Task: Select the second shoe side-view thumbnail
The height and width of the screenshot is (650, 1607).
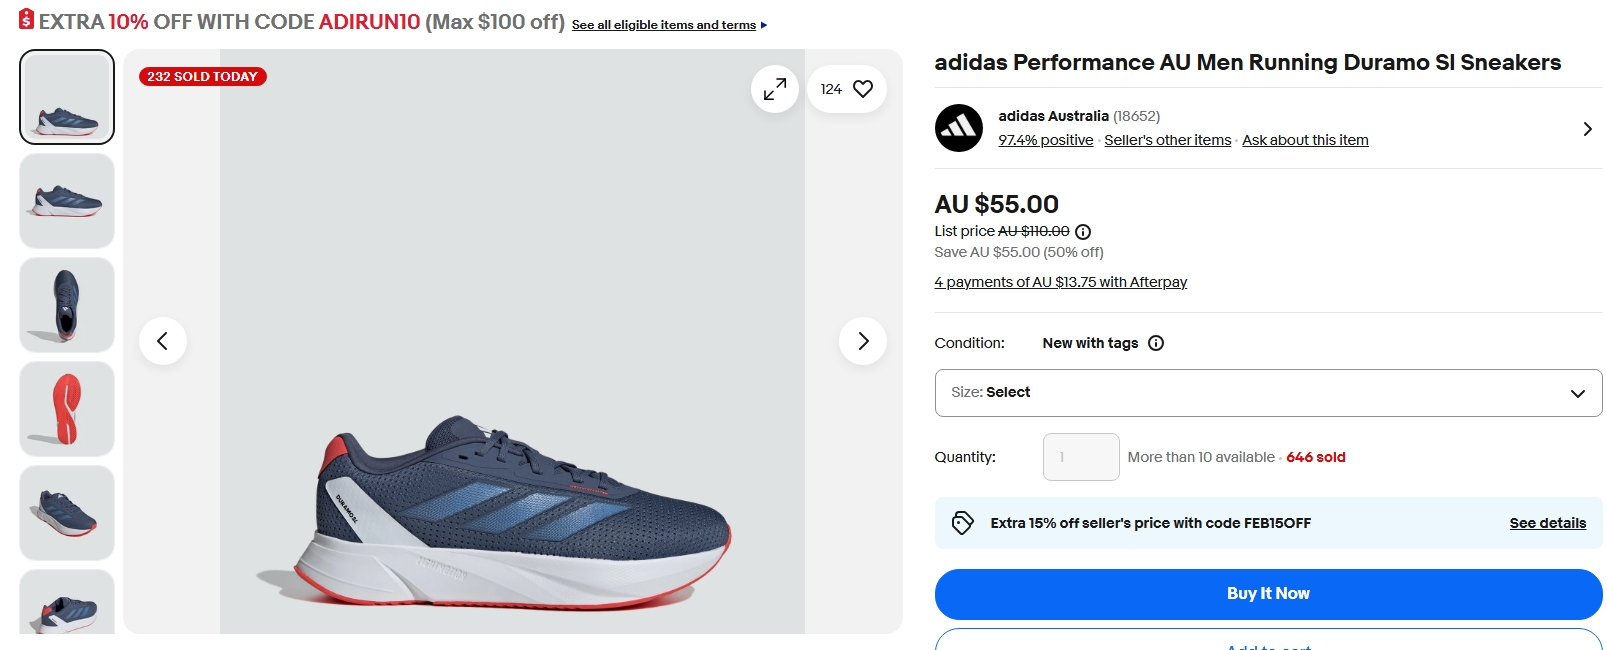Action: [x=67, y=201]
